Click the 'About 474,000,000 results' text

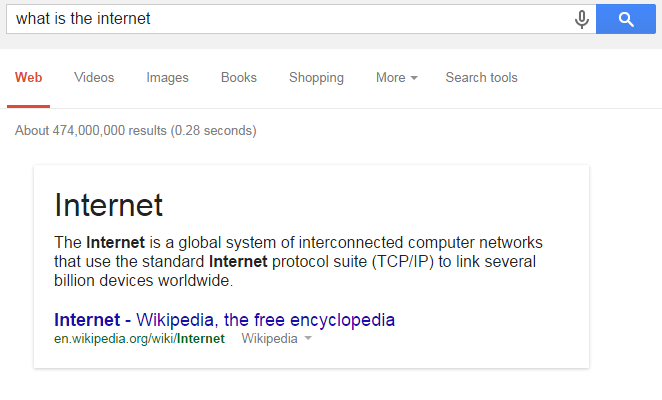pyautogui.click(x=136, y=131)
